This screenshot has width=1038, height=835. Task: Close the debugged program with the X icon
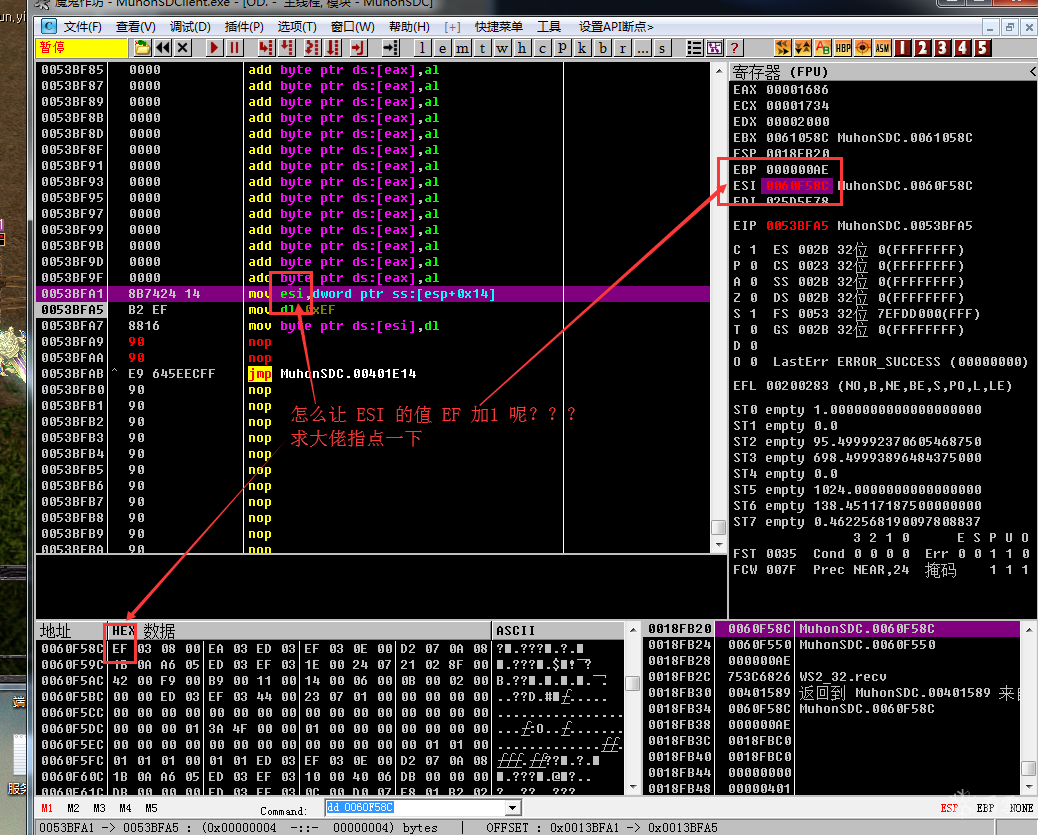[x=183, y=48]
